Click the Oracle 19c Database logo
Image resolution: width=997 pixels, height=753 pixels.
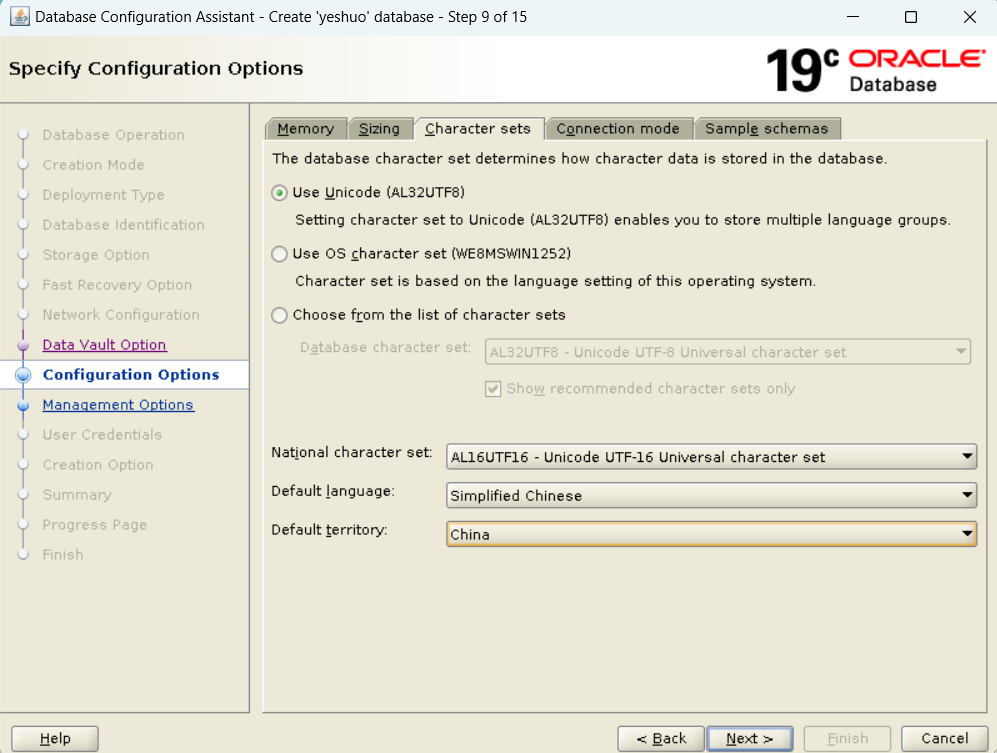(x=876, y=69)
